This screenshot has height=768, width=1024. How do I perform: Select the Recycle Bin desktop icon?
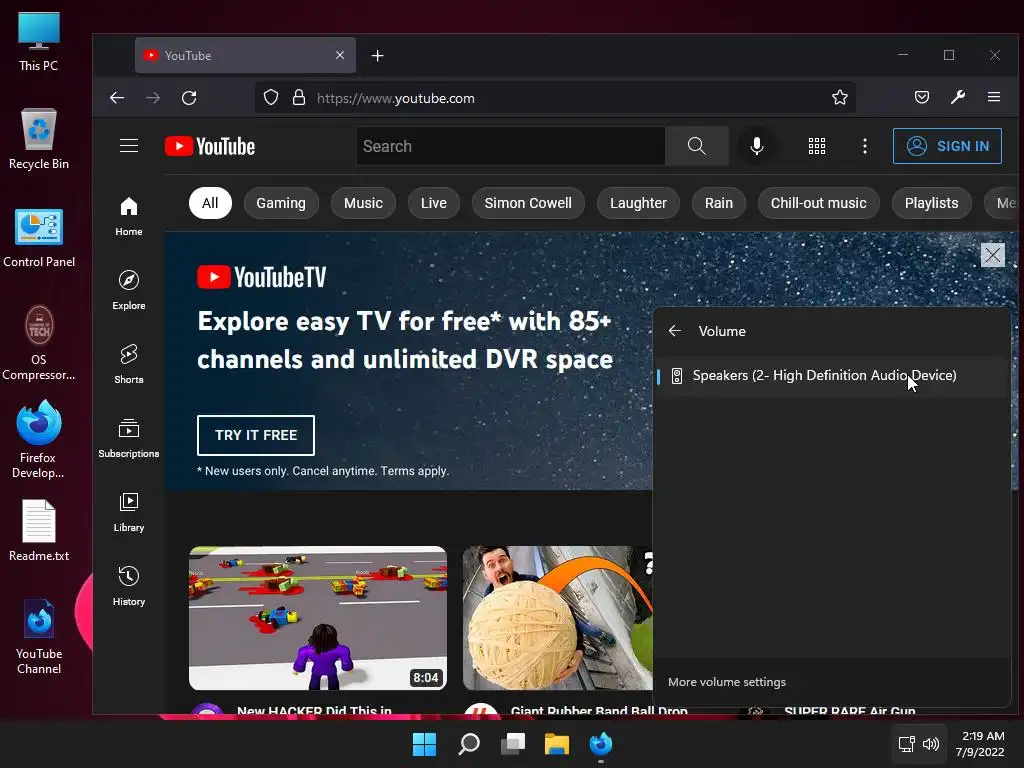39,139
